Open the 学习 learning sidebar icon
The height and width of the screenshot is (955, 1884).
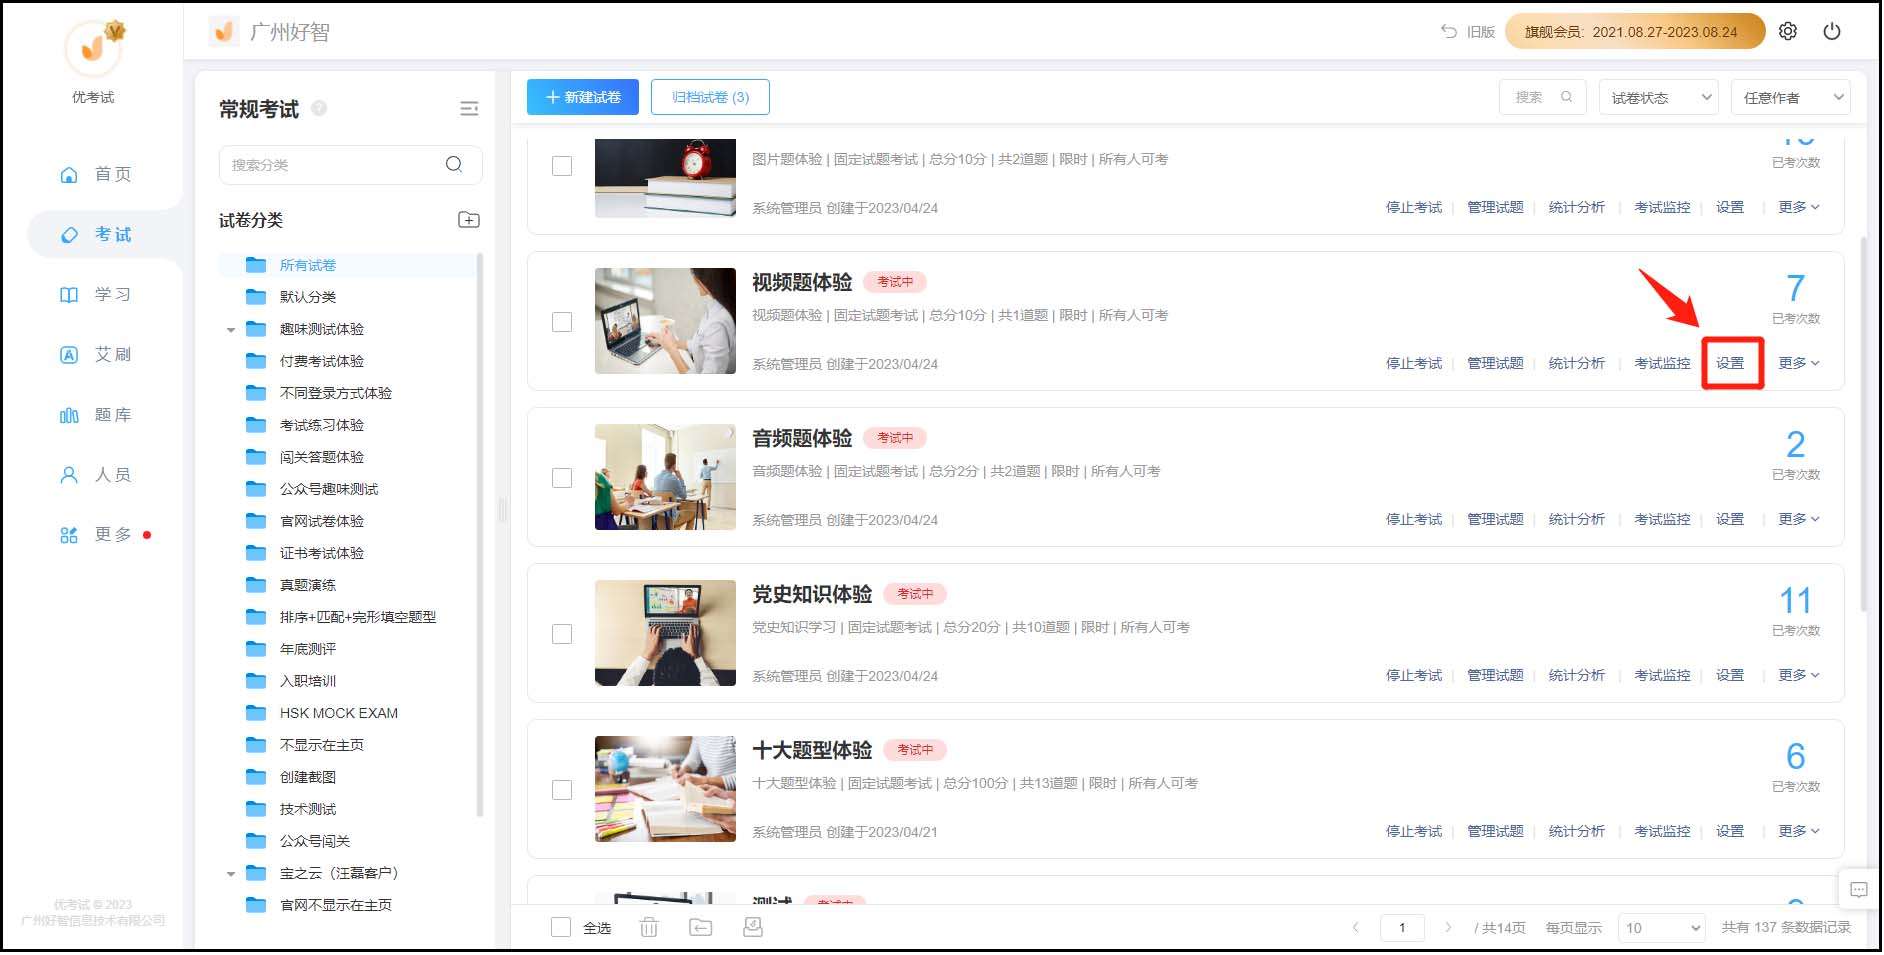pyautogui.click(x=97, y=294)
